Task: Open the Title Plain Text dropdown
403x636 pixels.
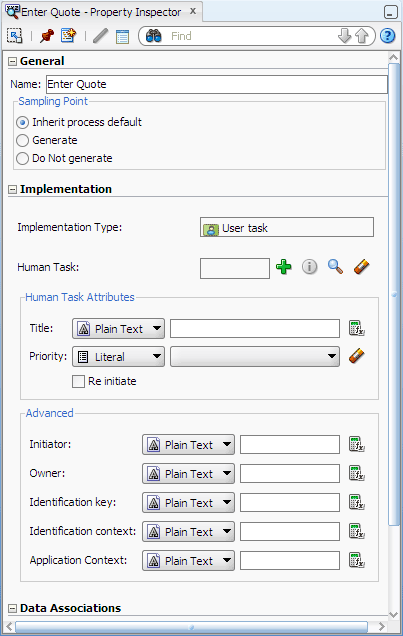Action: [x=118, y=329]
